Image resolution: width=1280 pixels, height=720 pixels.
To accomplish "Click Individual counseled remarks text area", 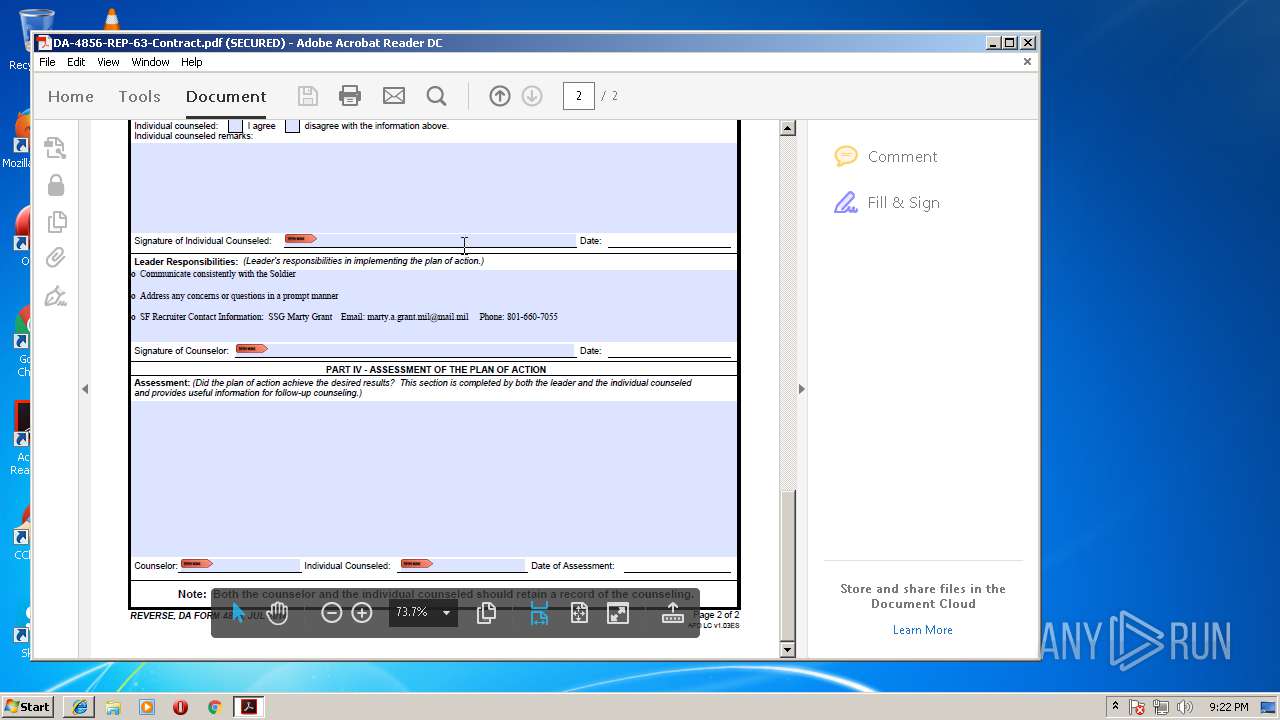I will [x=435, y=187].
